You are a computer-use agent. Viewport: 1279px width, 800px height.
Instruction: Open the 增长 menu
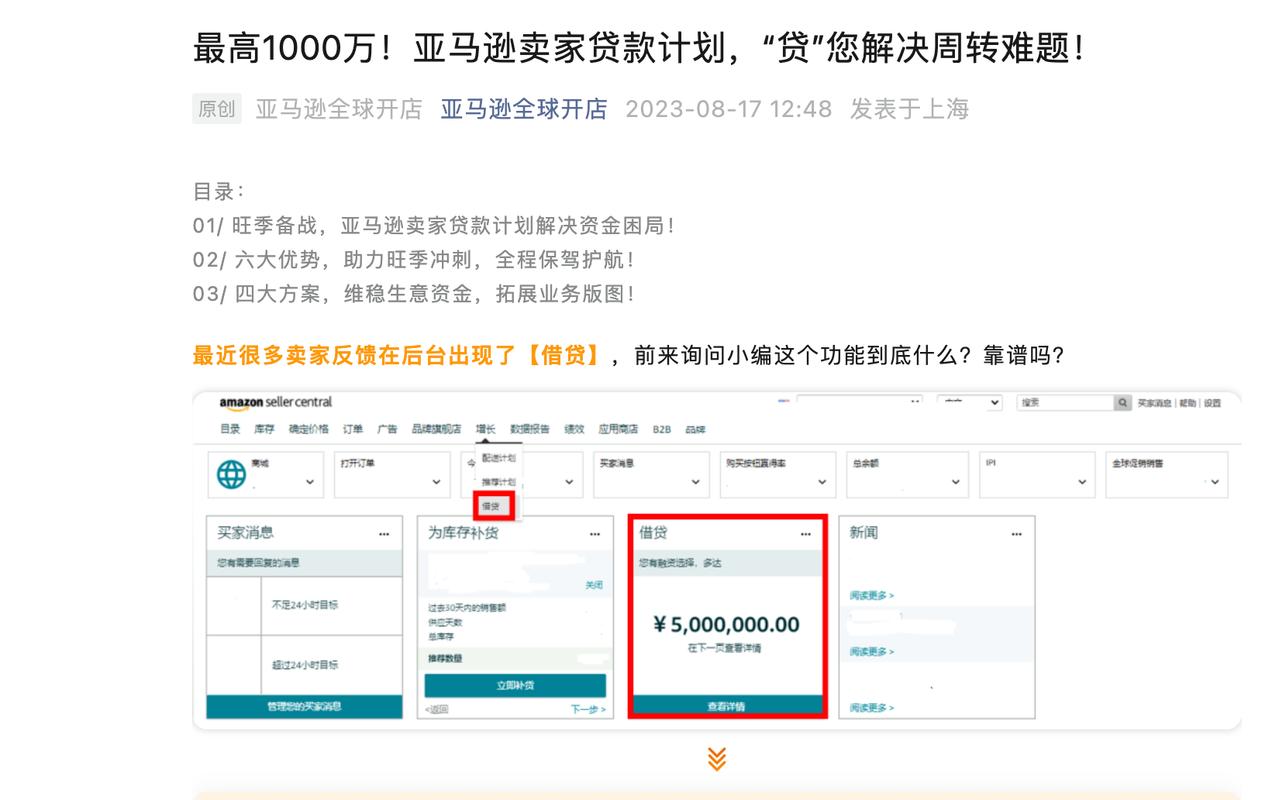(x=485, y=429)
